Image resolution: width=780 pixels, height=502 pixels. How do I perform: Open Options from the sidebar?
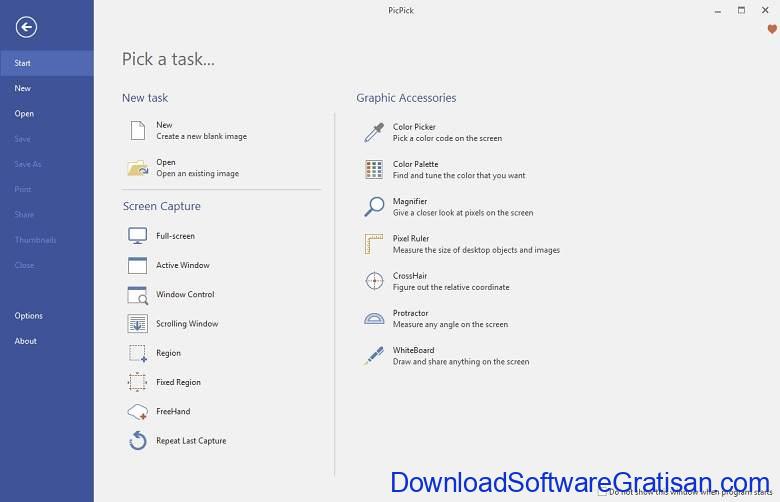point(47,316)
